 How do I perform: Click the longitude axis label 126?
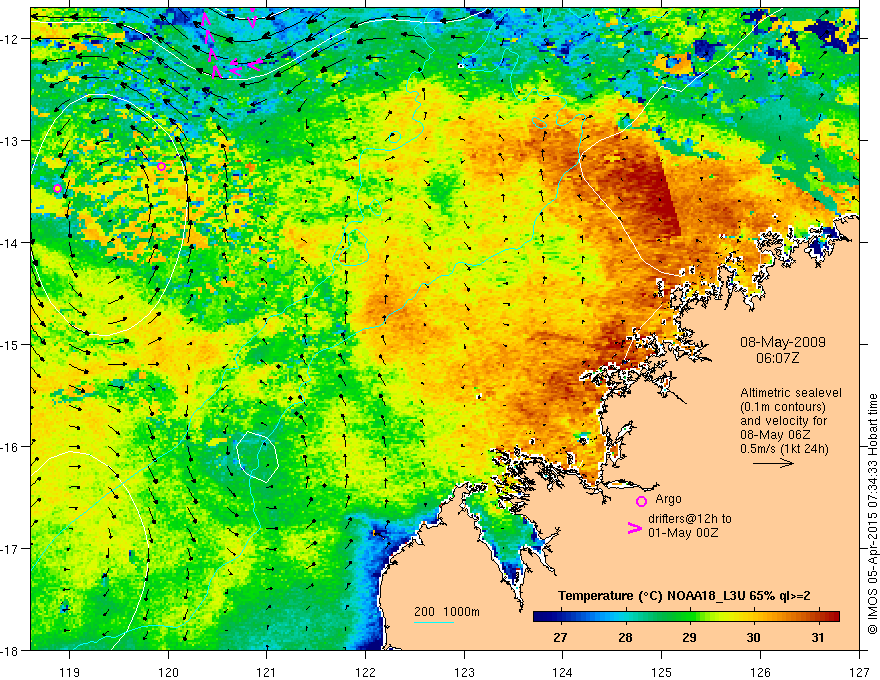click(760, 672)
